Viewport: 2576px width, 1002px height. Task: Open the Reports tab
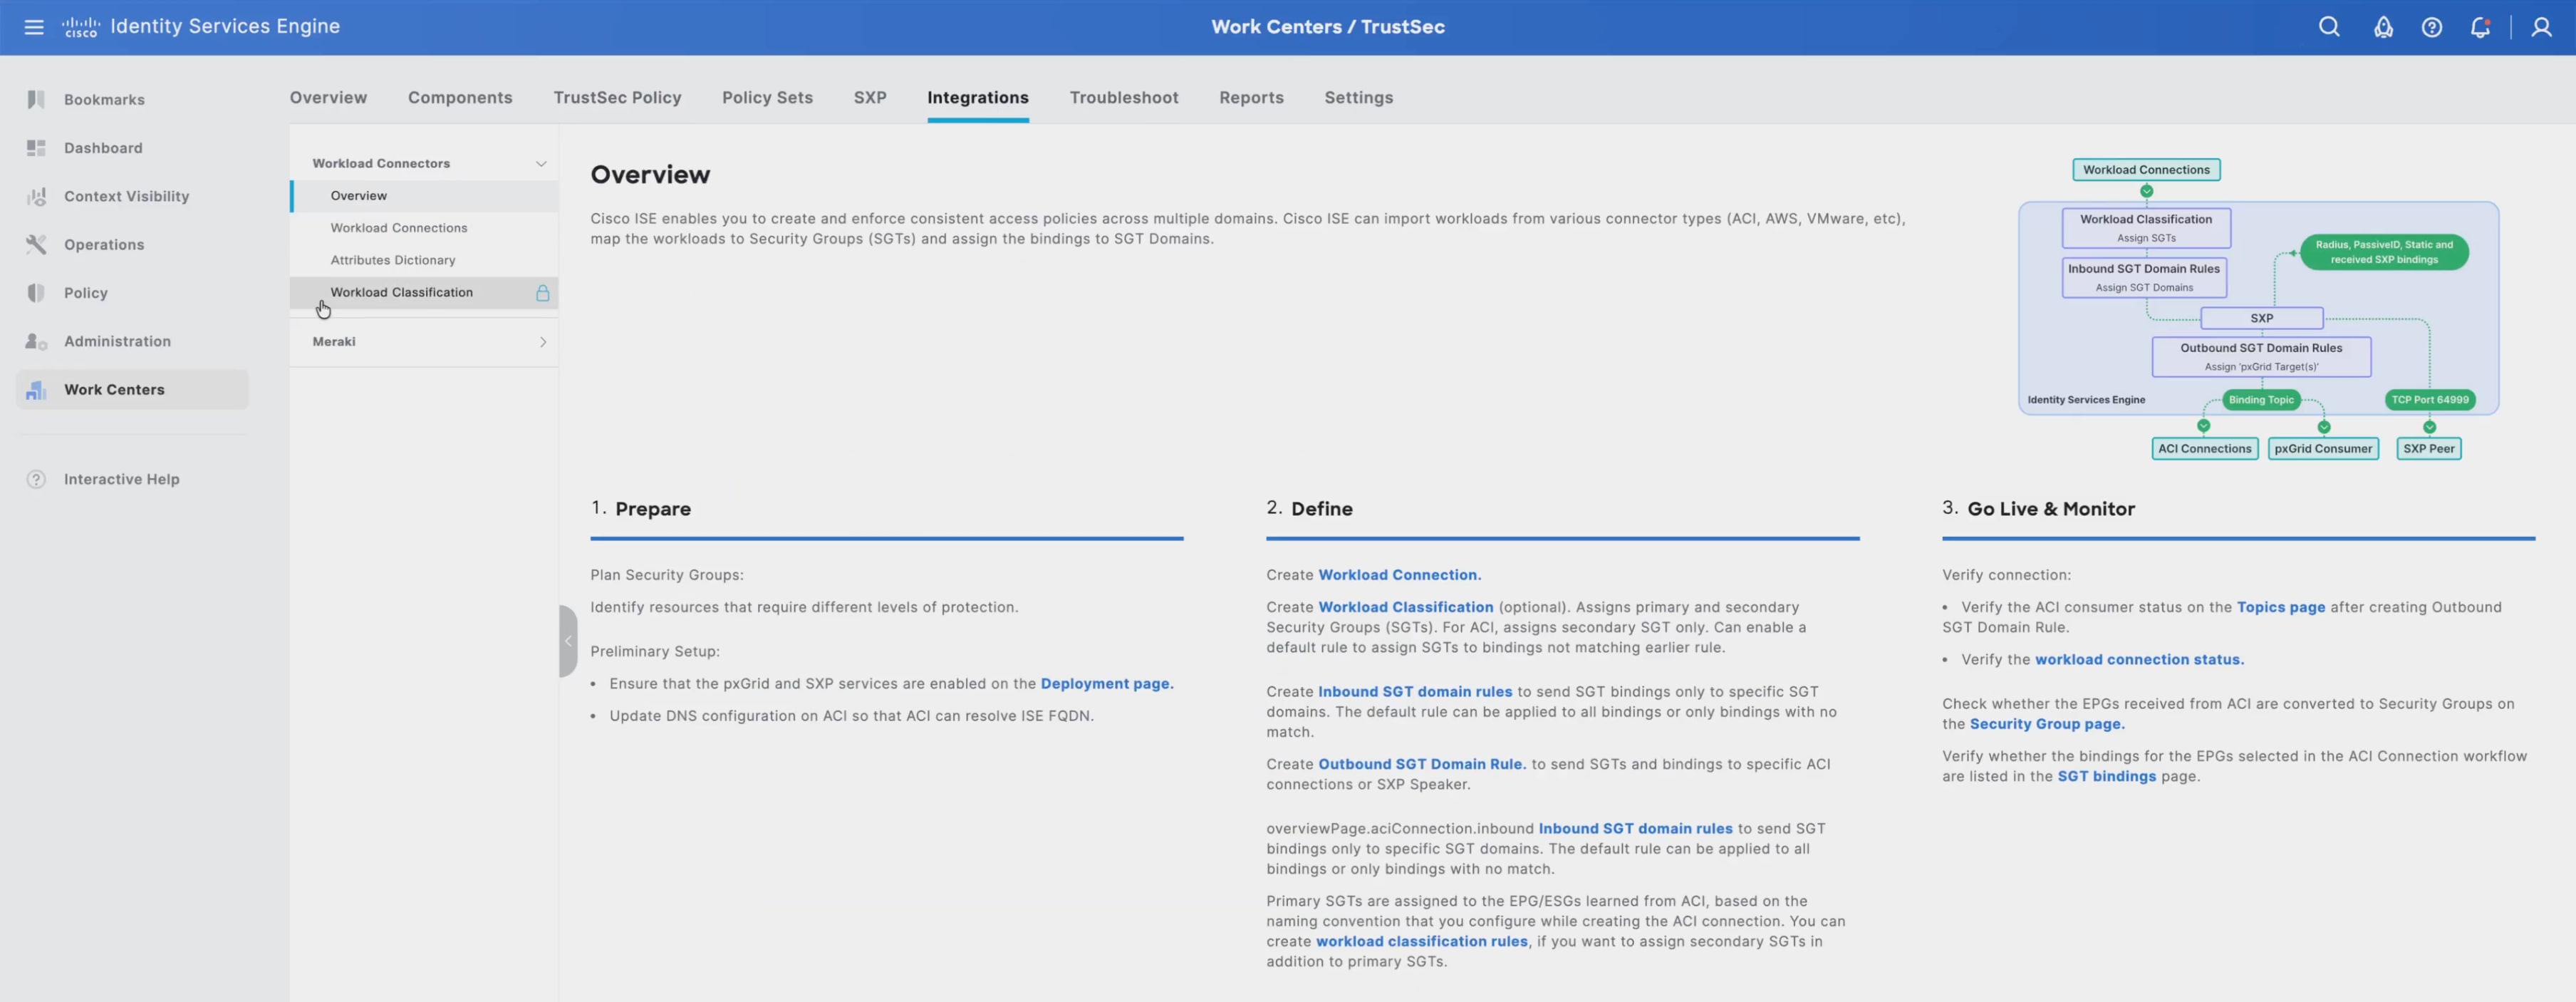pyautogui.click(x=1251, y=97)
